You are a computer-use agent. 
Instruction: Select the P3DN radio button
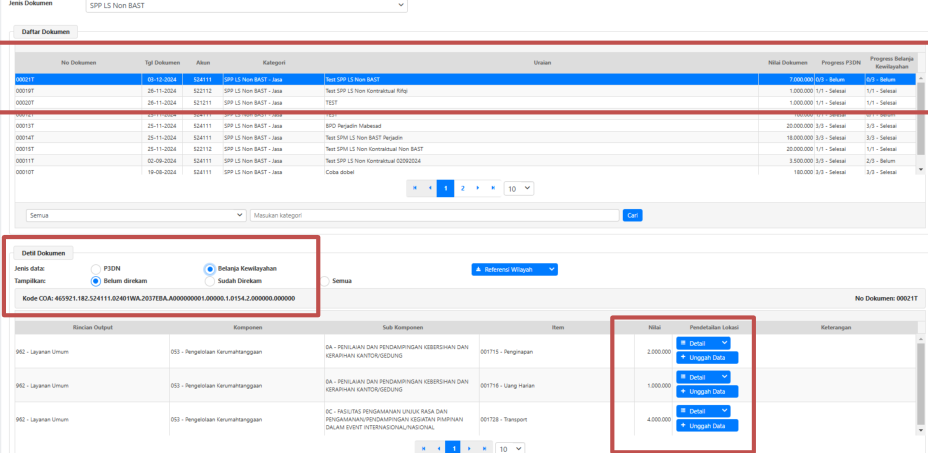(96, 268)
